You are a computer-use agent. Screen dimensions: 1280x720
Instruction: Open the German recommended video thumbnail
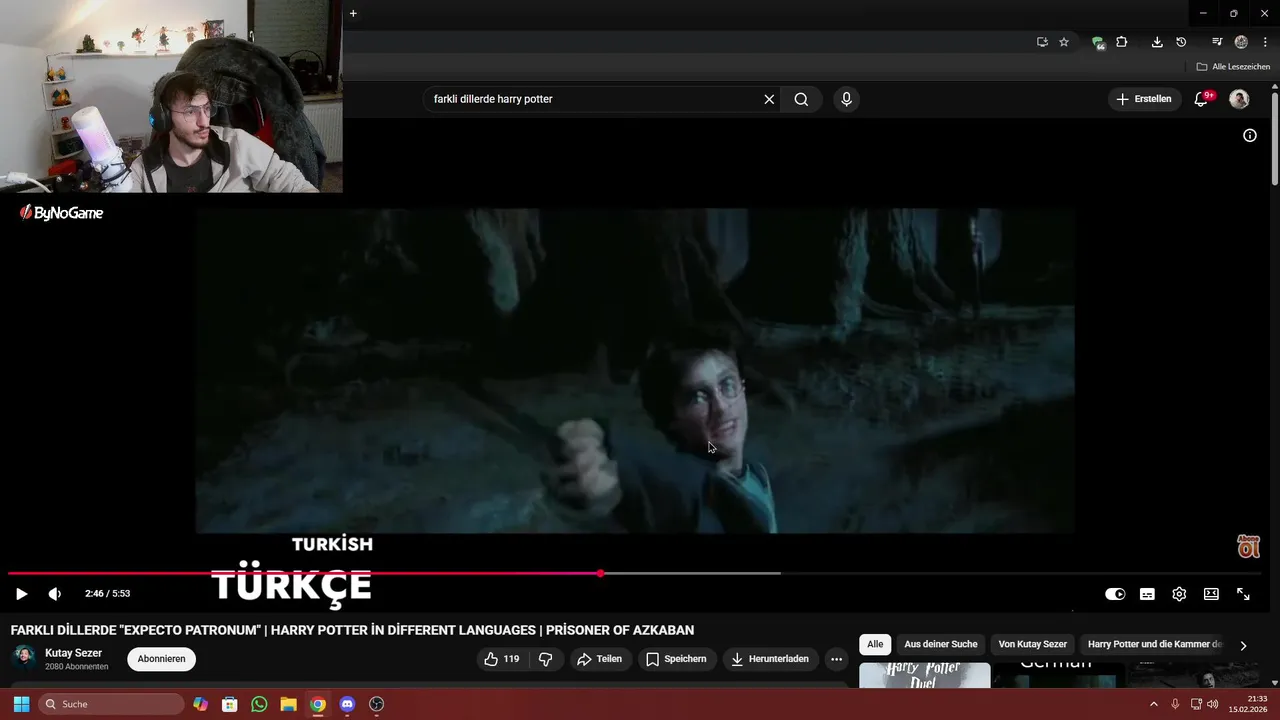point(1057,675)
